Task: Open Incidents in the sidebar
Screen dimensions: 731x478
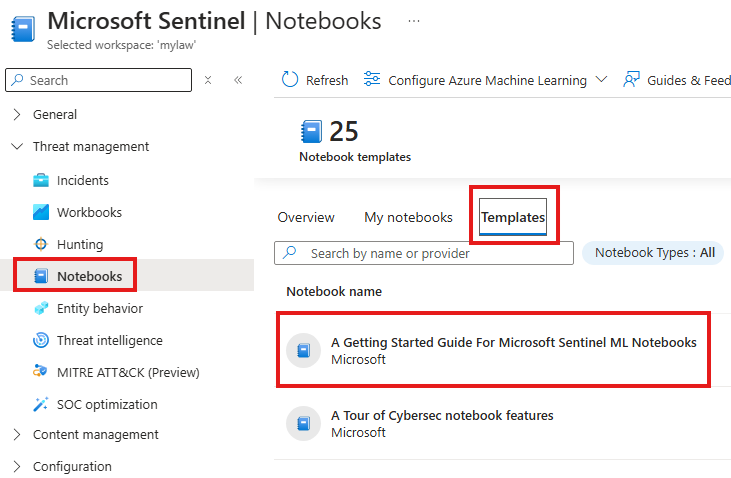Action: [x=83, y=180]
